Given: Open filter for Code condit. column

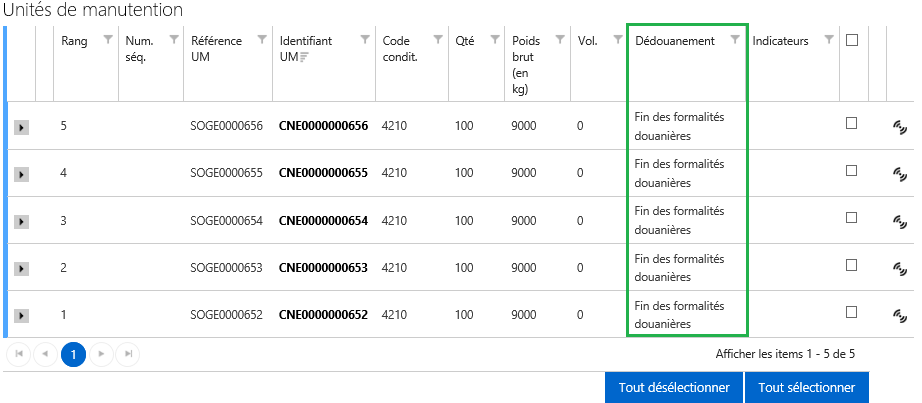Looking at the screenshot, I should (438, 39).
